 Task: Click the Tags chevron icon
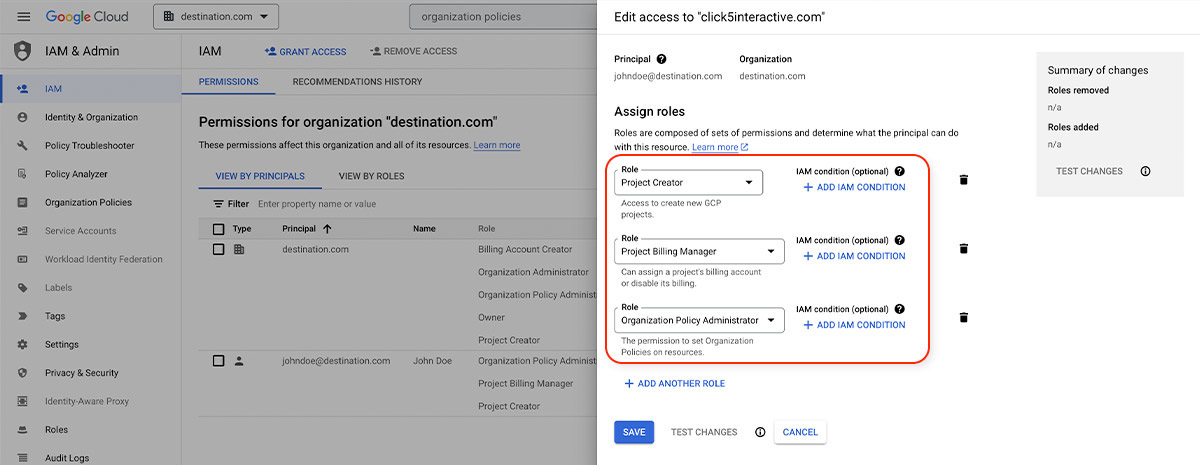click(23, 316)
